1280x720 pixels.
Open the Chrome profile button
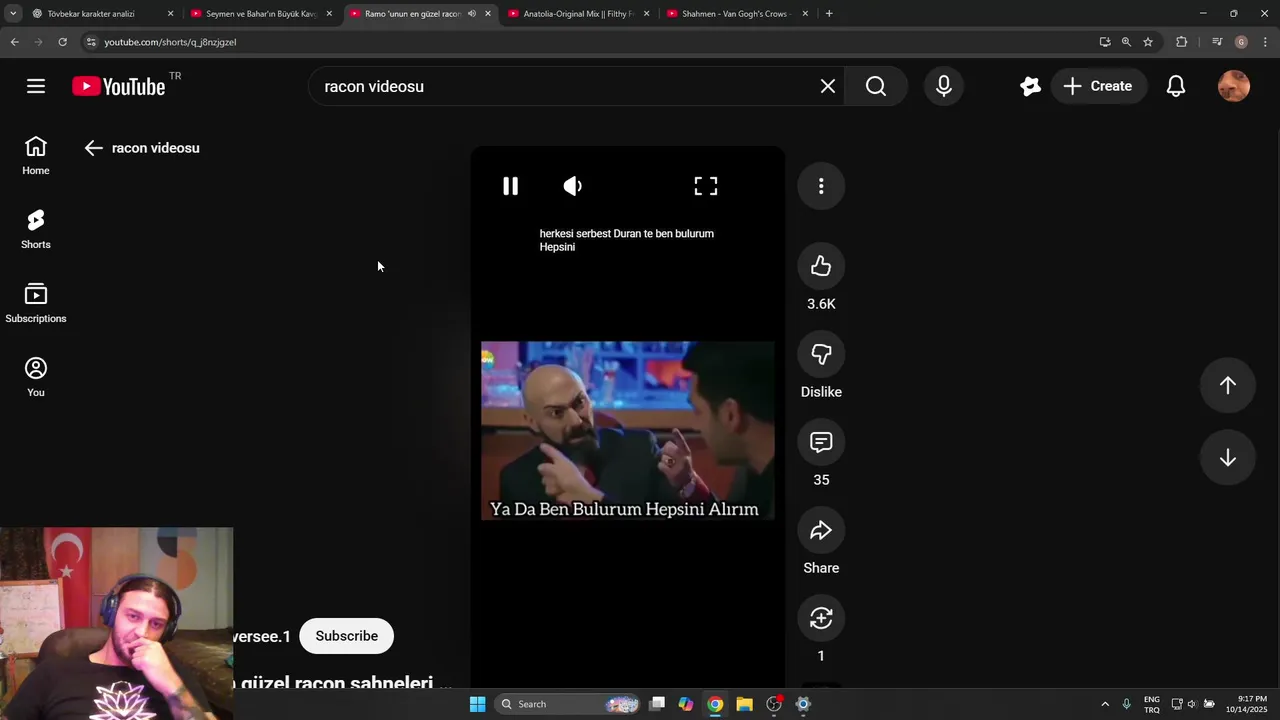(x=1241, y=42)
